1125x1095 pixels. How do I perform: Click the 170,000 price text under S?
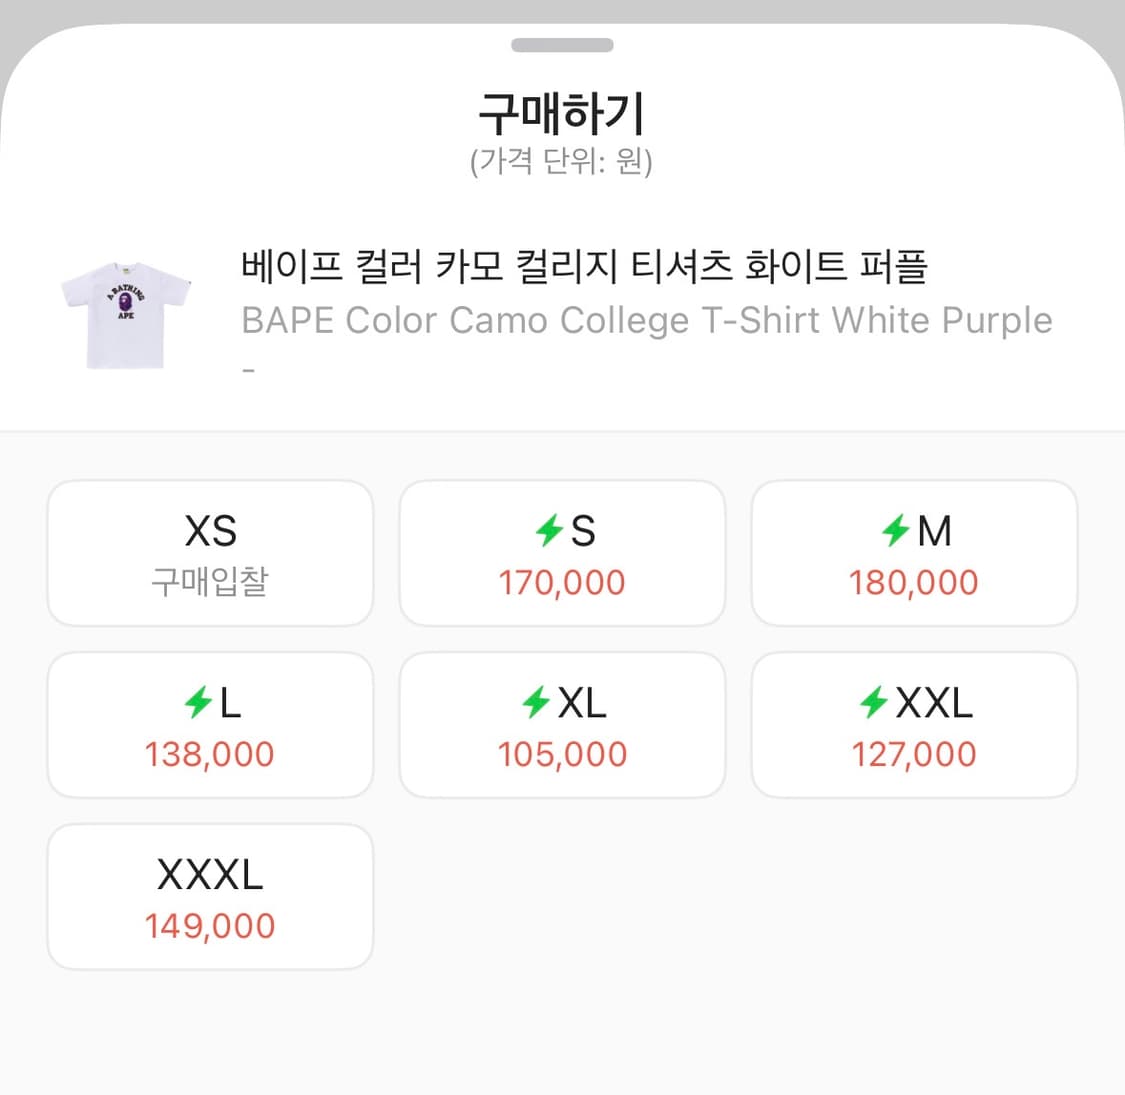pos(562,582)
